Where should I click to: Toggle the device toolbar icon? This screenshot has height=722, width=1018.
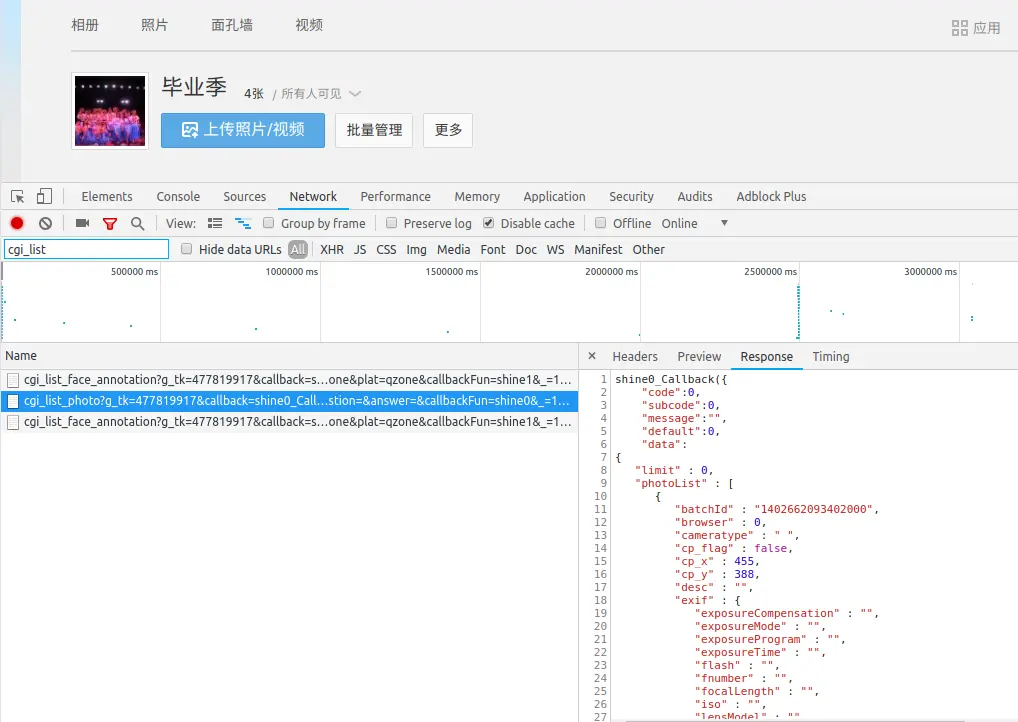click(44, 196)
